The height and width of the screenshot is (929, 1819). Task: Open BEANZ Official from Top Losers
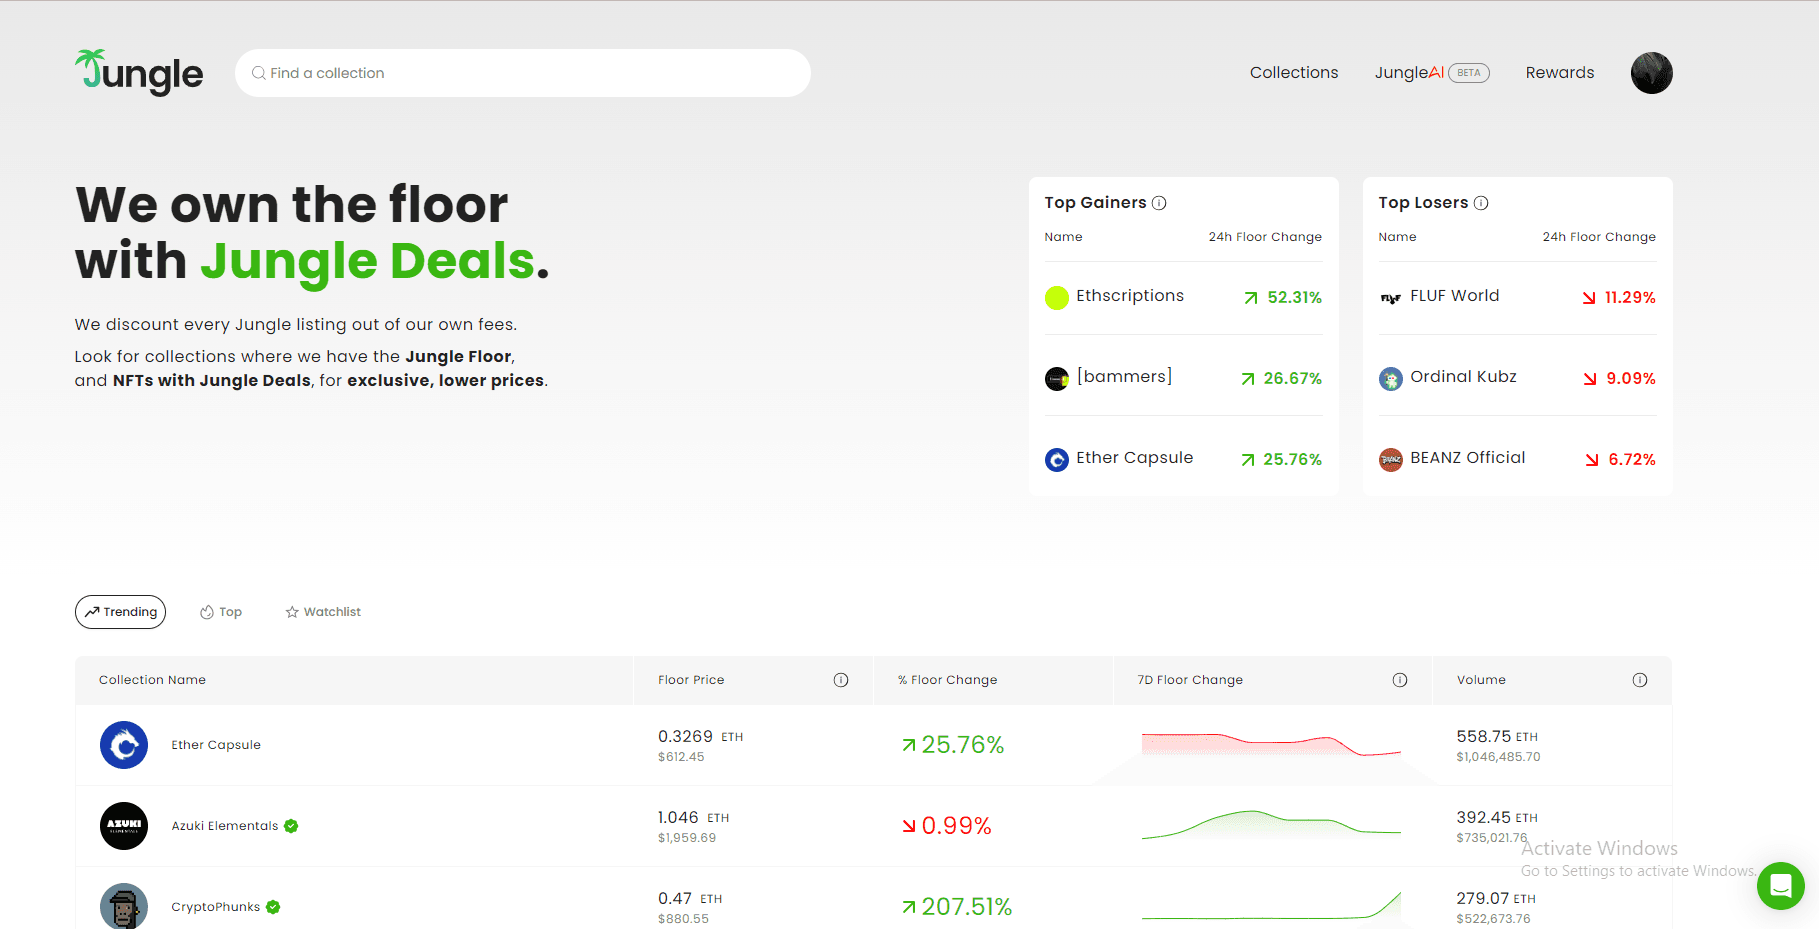pos(1468,458)
